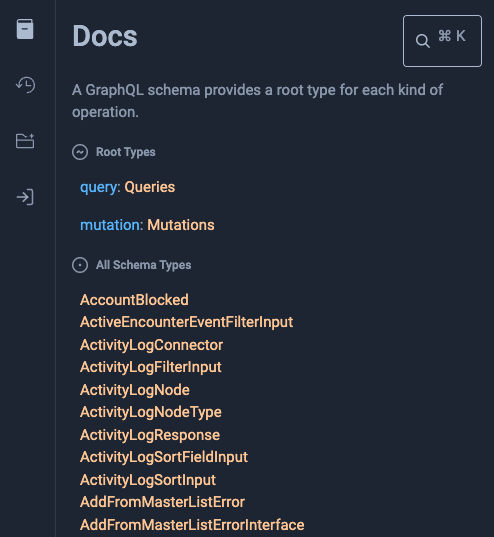Screen dimensions: 494x537
Task: Open the Queries root type
Action: [x=150, y=187]
